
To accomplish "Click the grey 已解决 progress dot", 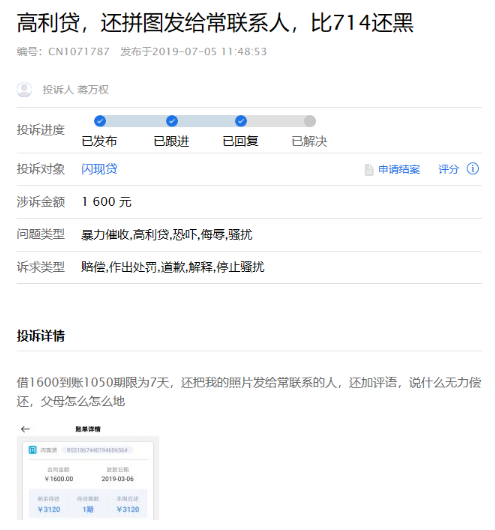I will coord(310,121).
